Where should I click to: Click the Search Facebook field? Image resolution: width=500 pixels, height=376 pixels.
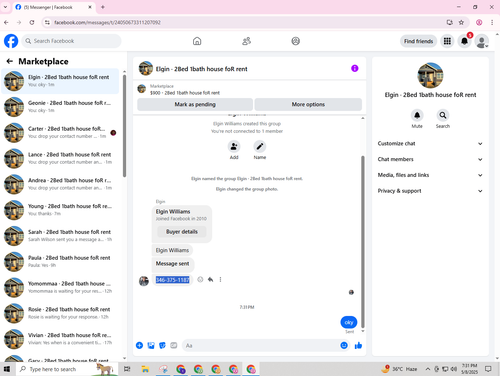click(72, 41)
